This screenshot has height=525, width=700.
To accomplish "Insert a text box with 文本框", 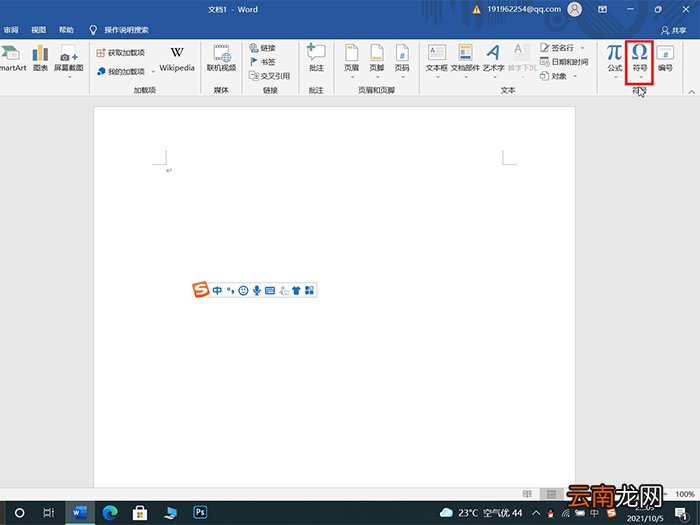I will (x=436, y=60).
